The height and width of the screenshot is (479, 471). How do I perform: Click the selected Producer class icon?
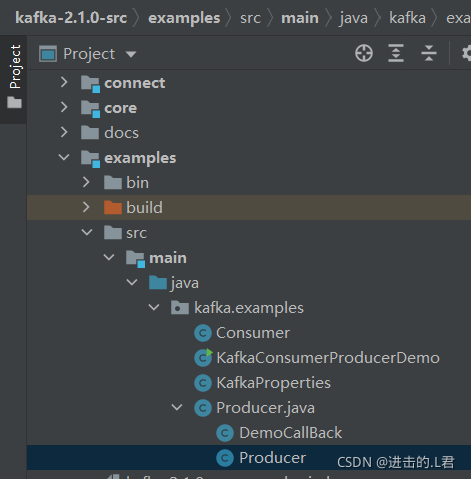pyautogui.click(x=225, y=458)
